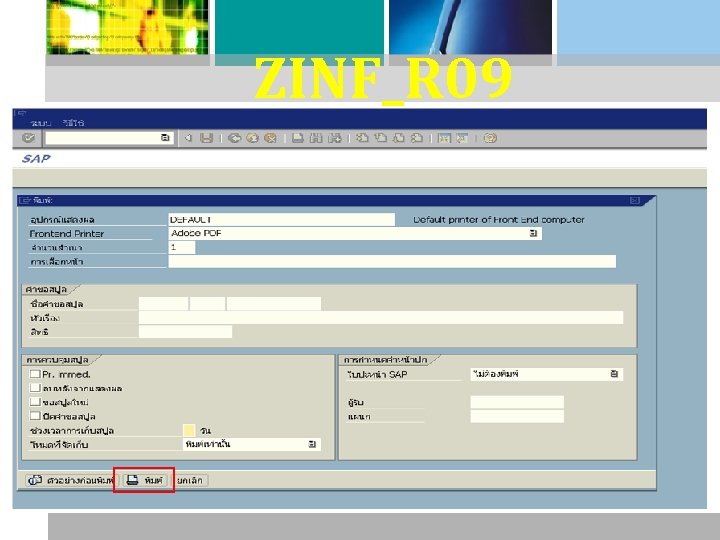Open the SAP cover page dropdown

(x=614, y=374)
